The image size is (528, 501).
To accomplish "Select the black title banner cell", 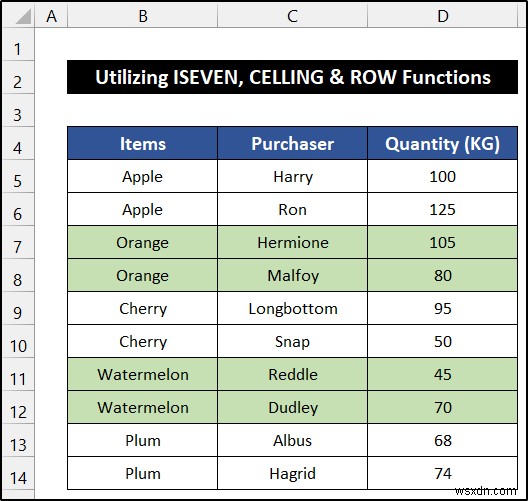I will tap(292, 77).
